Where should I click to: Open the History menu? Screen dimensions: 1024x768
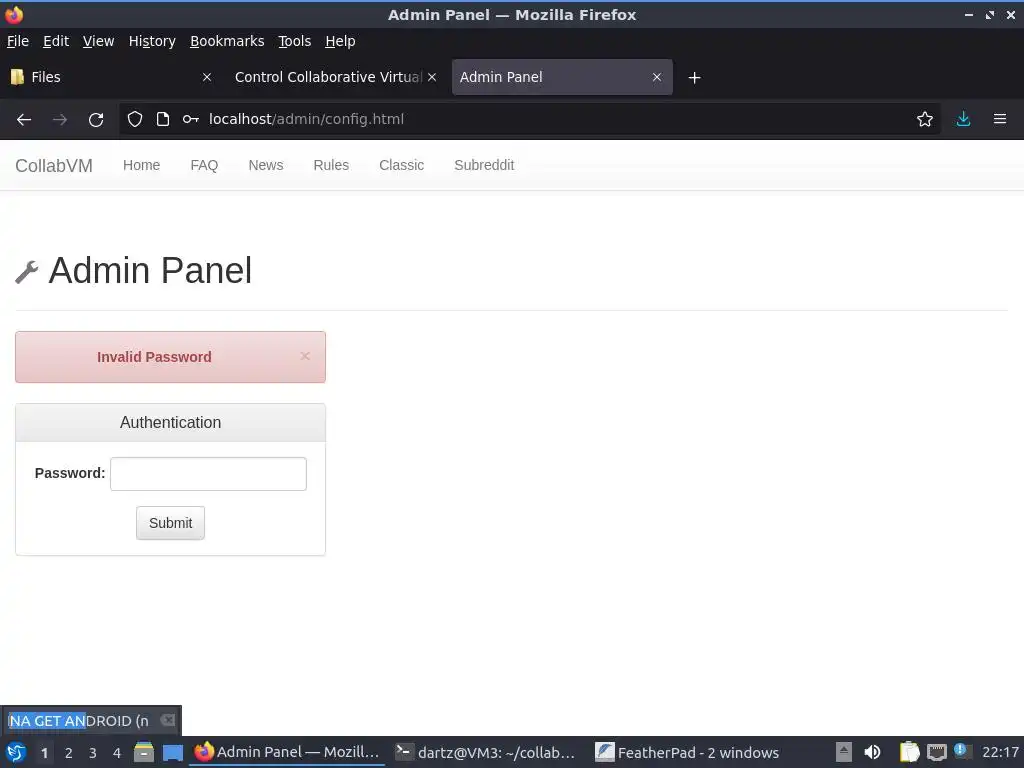[x=152, y=41]
